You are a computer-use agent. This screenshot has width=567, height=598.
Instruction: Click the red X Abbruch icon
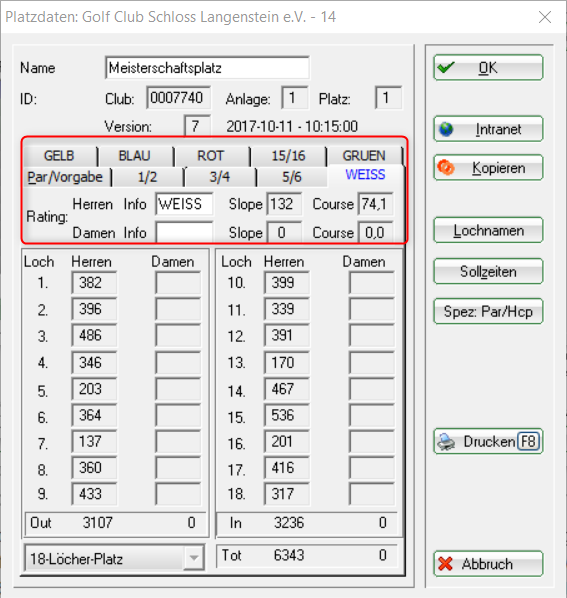coord(445,564)
